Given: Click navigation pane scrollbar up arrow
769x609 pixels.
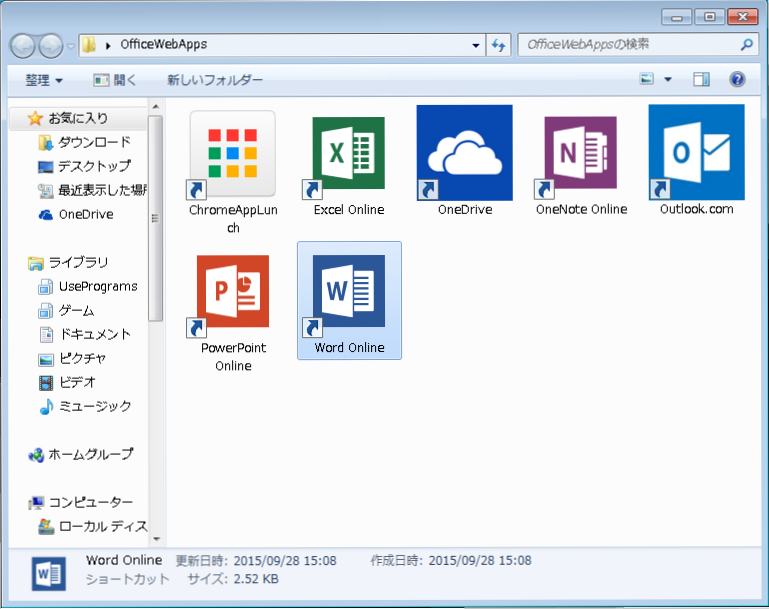Looking at the screenshot, I should click(x=156, y=106).
